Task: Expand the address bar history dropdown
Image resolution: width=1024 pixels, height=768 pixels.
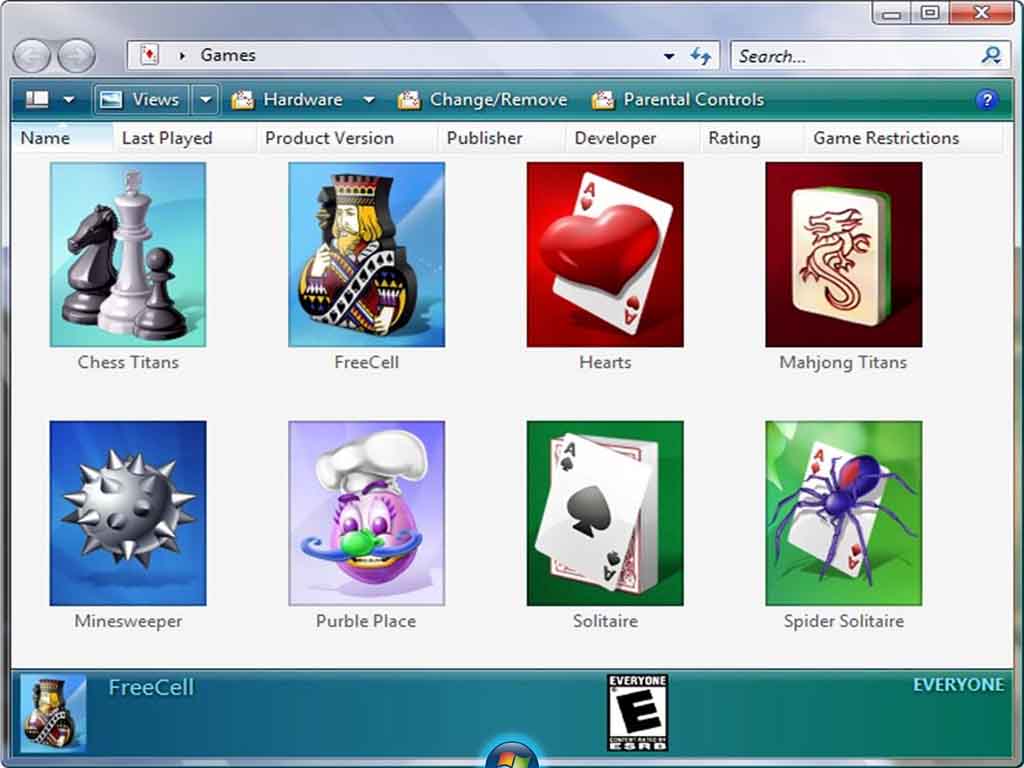Action: [669, 56]
